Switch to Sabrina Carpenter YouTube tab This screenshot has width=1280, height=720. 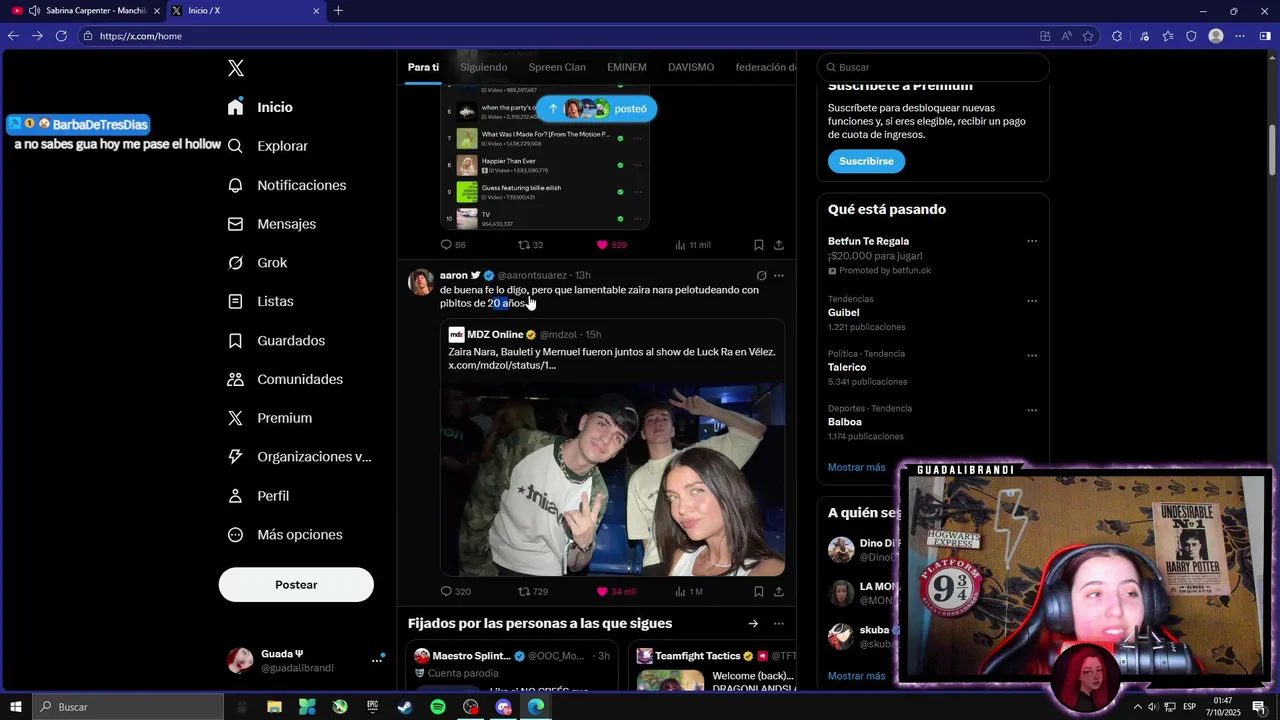[85, 11]
